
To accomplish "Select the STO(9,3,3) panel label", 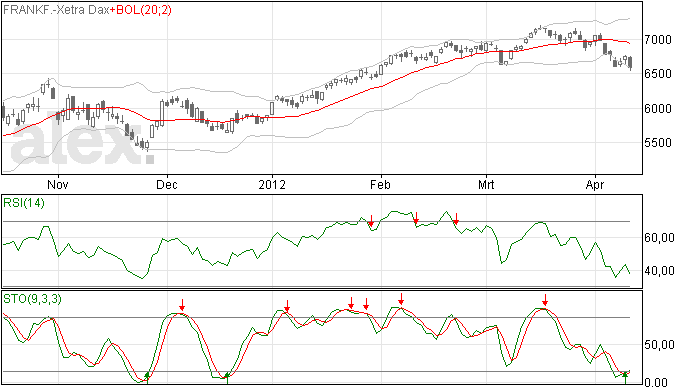I will [x=32, y=299].
